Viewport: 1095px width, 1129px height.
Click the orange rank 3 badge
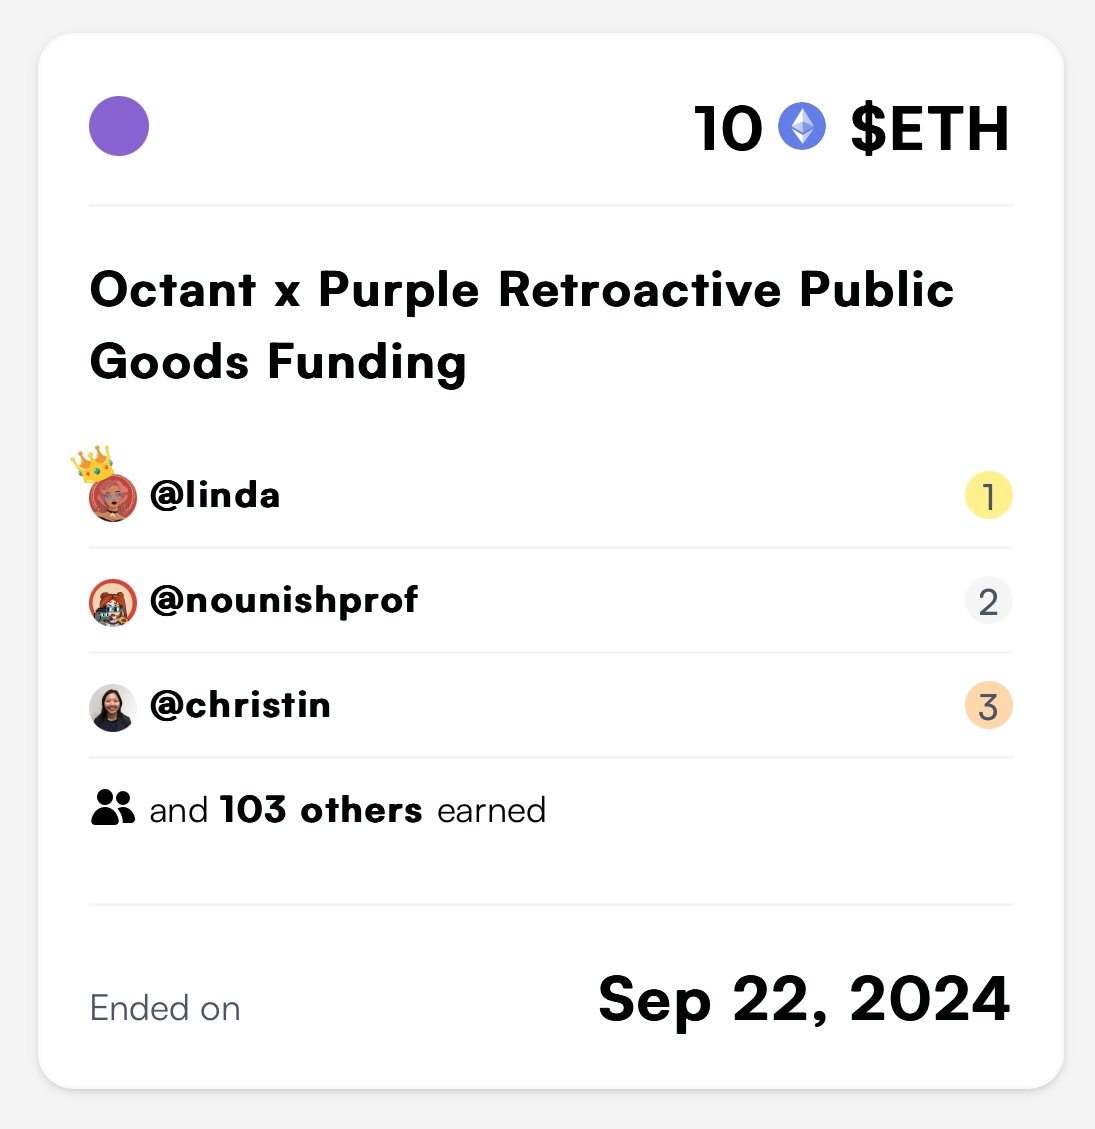click(x=988, y=706)
